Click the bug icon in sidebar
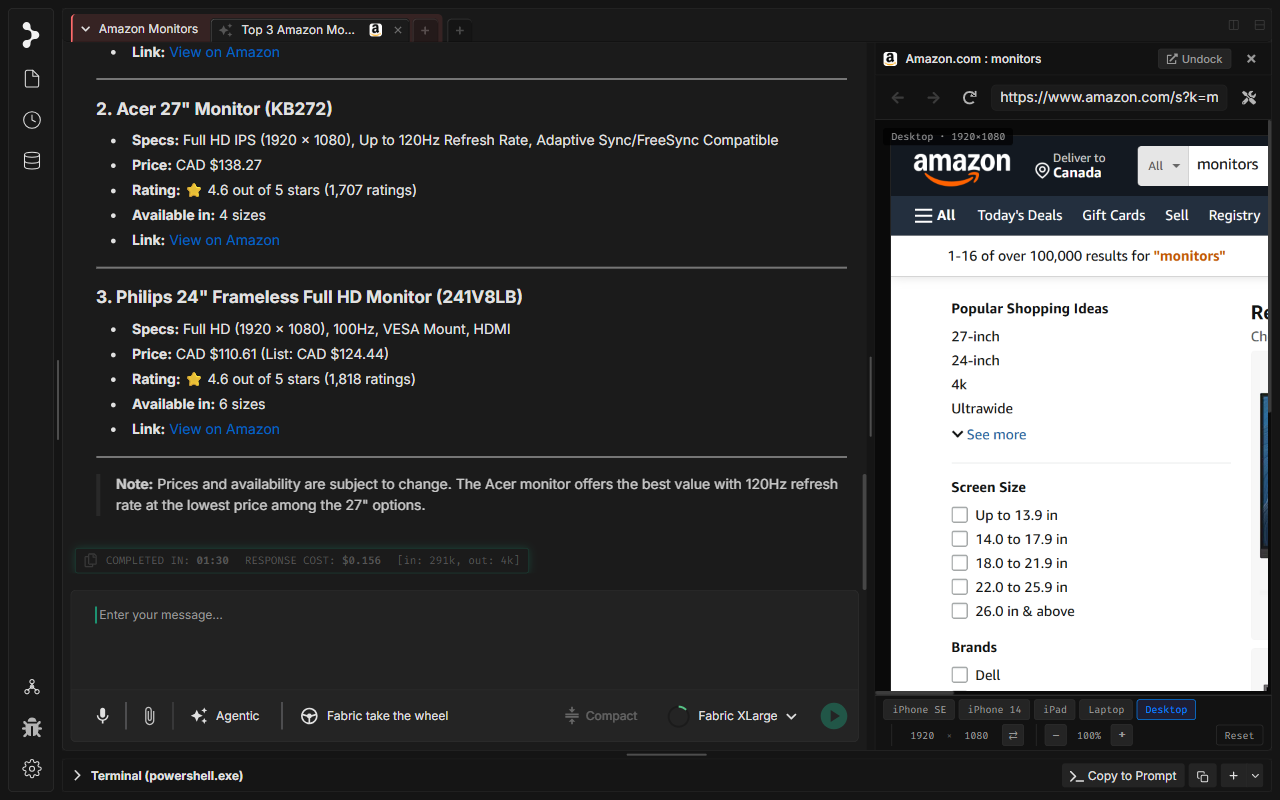The height and width of the screenshot is (800, 1280). (x=32, y=727)
